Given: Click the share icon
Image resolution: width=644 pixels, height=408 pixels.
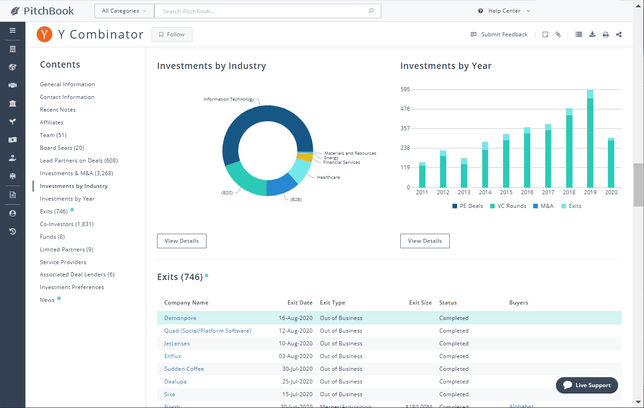Looking at the screenshot, I should point(619,34).
